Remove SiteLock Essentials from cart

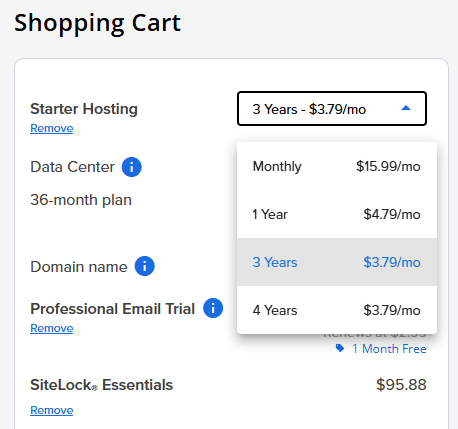[52, 410]
